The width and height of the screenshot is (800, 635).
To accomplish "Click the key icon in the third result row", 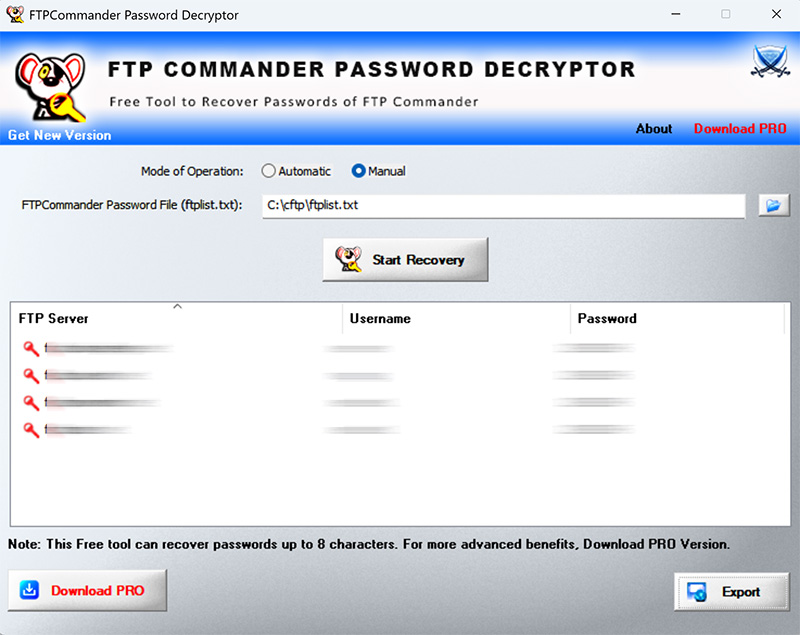I will point(31,402).
